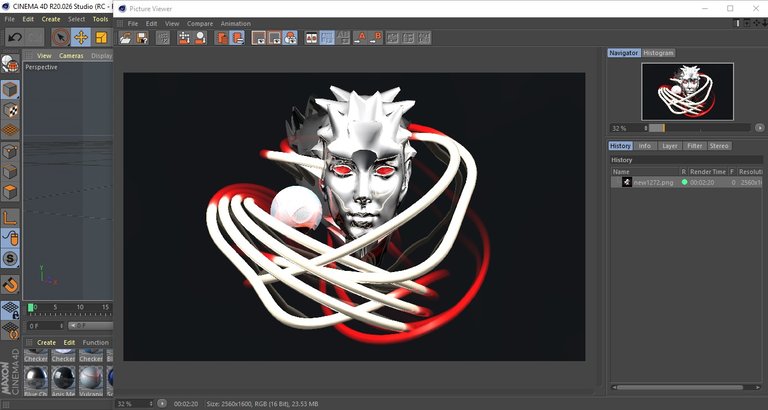
Task: Select the Live Selection arrow tool
Action: pos(61,37)
